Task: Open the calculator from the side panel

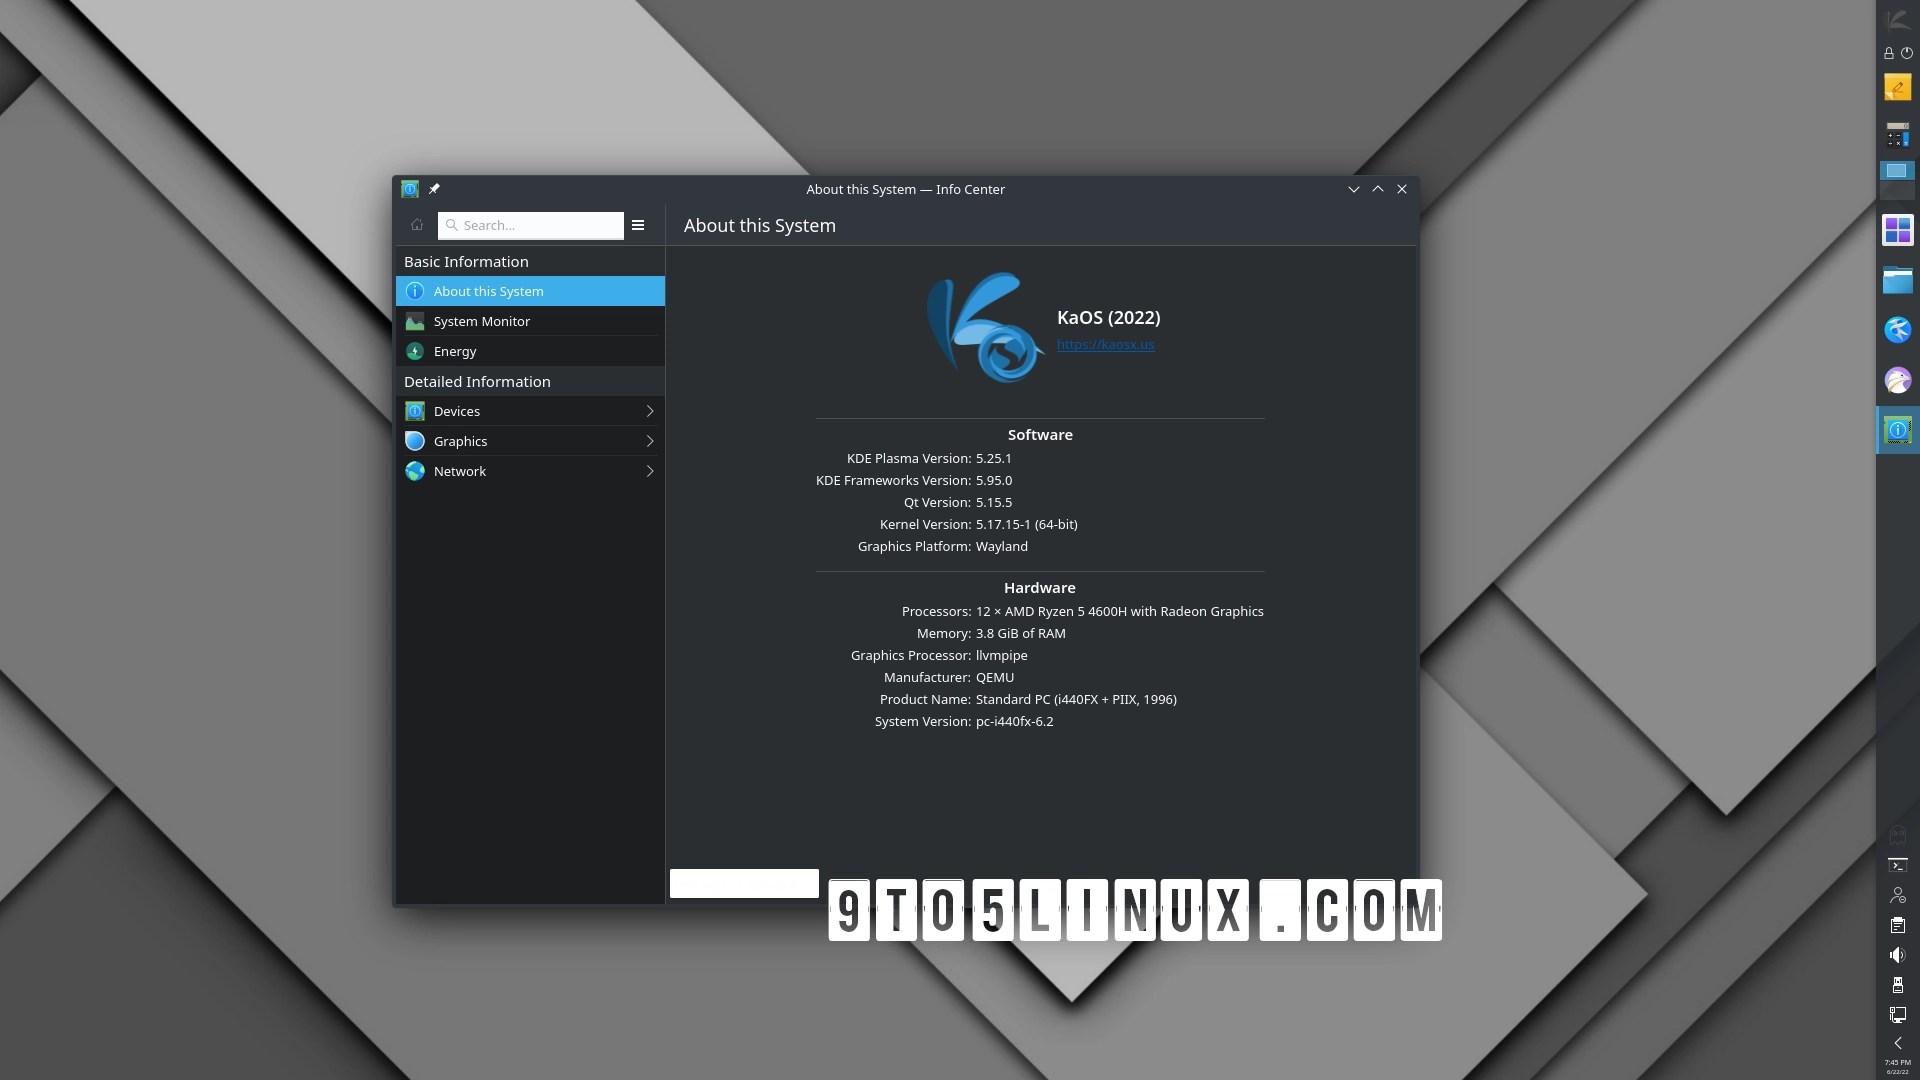Action: (x=1897, y=135)
